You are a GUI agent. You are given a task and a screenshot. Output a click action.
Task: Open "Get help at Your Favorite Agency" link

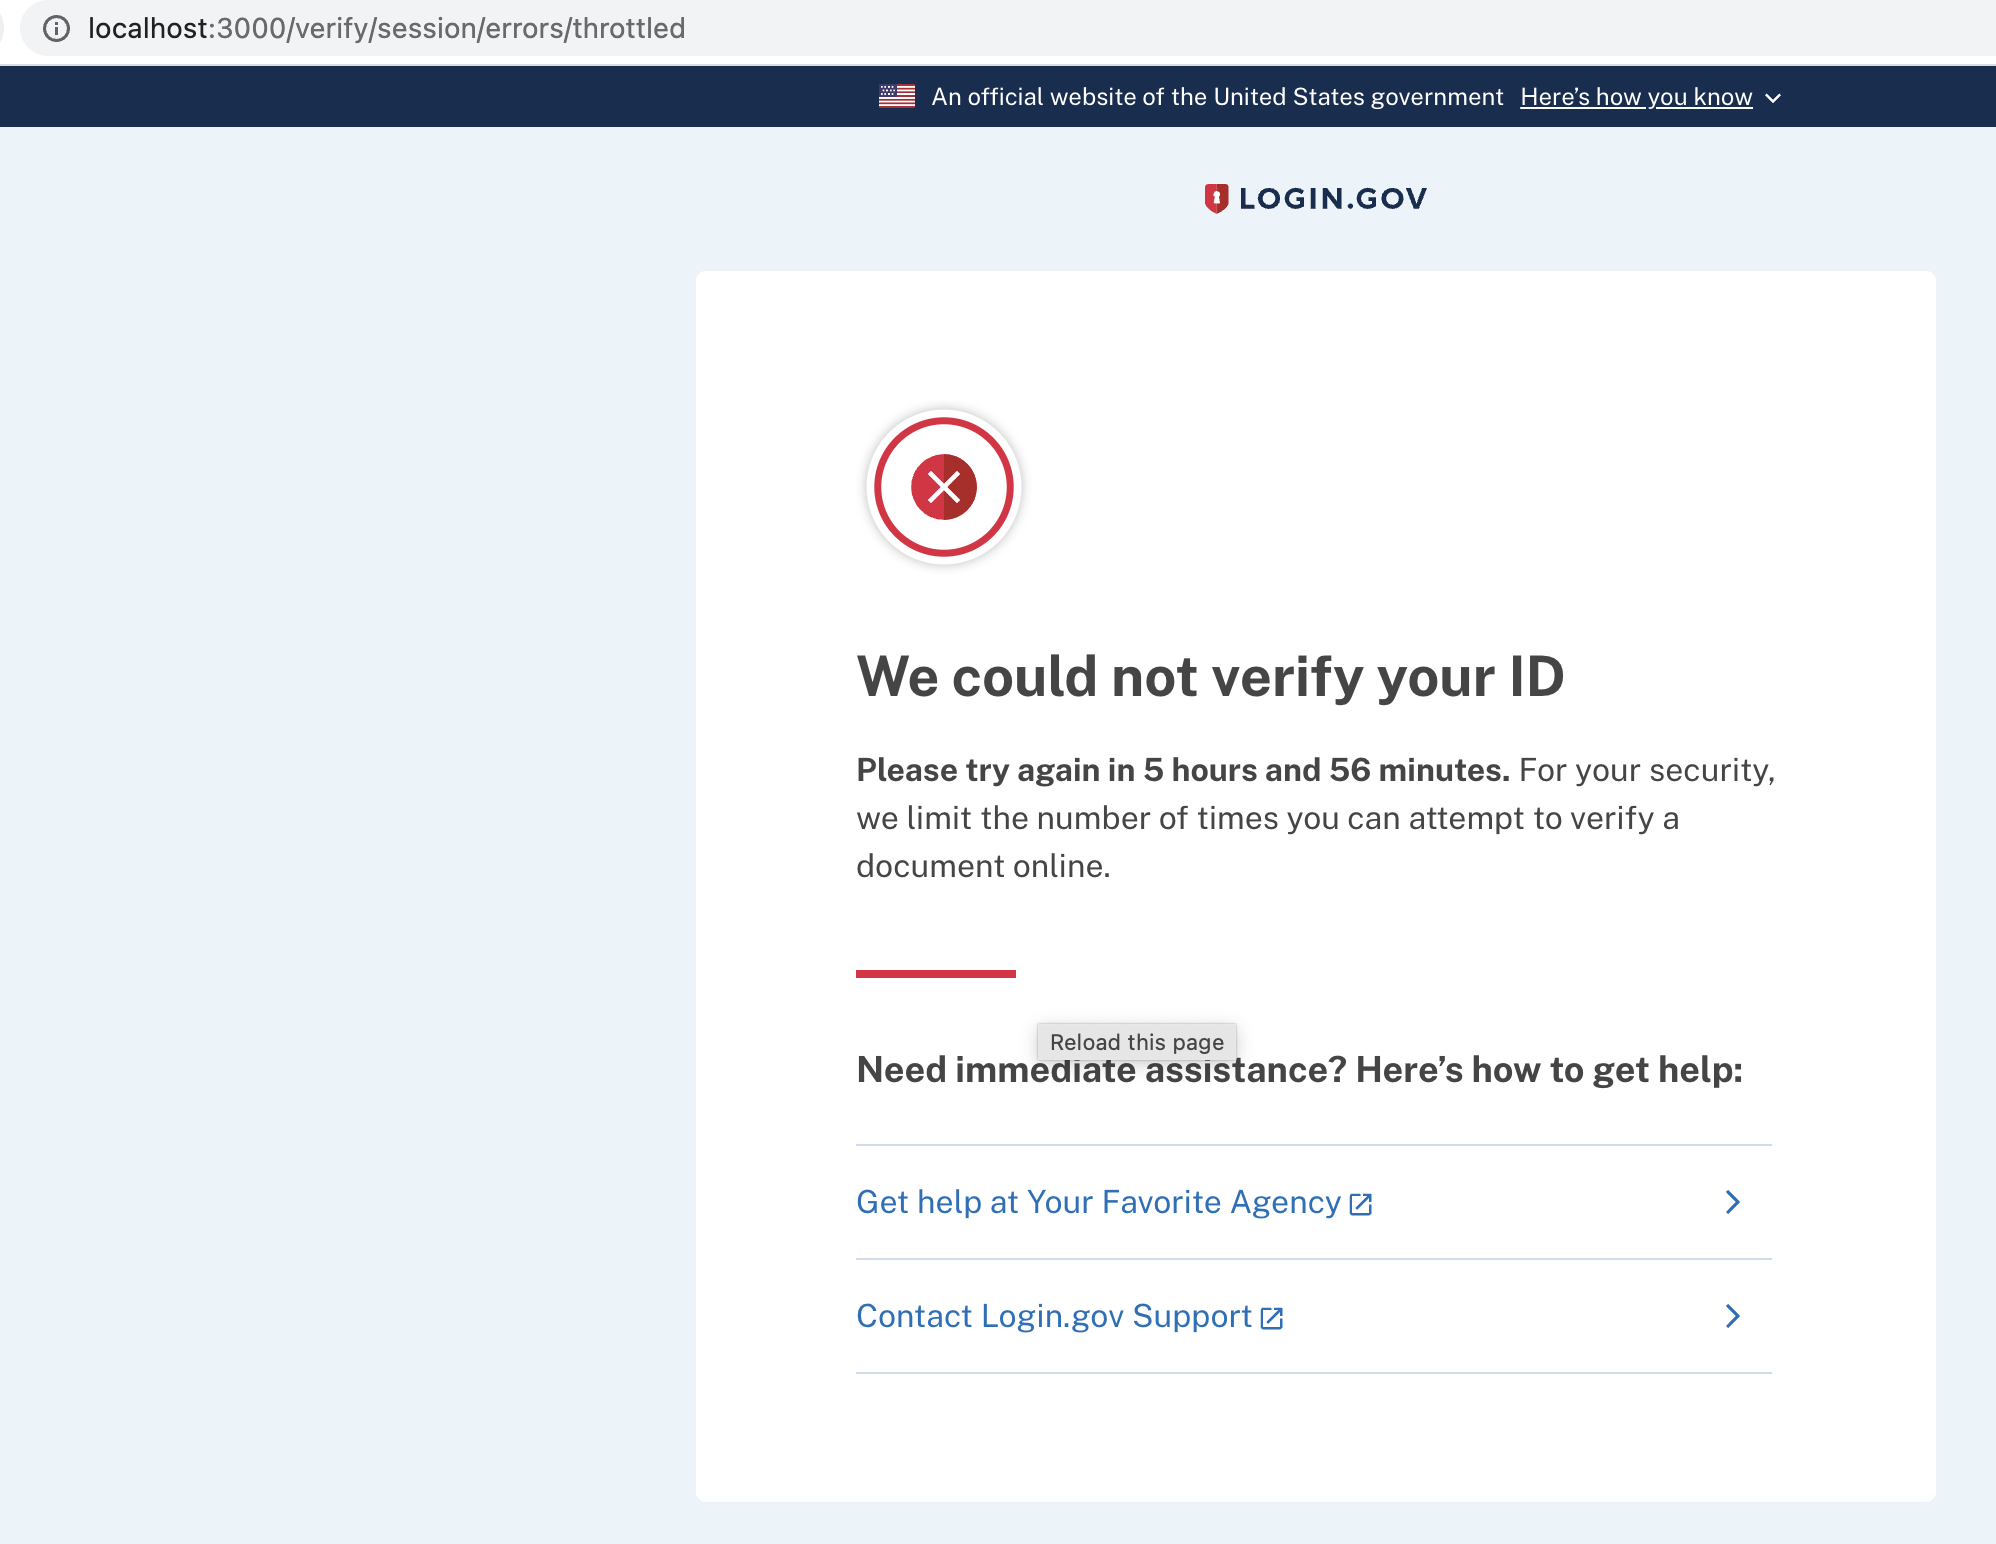coord(1097,1202)
